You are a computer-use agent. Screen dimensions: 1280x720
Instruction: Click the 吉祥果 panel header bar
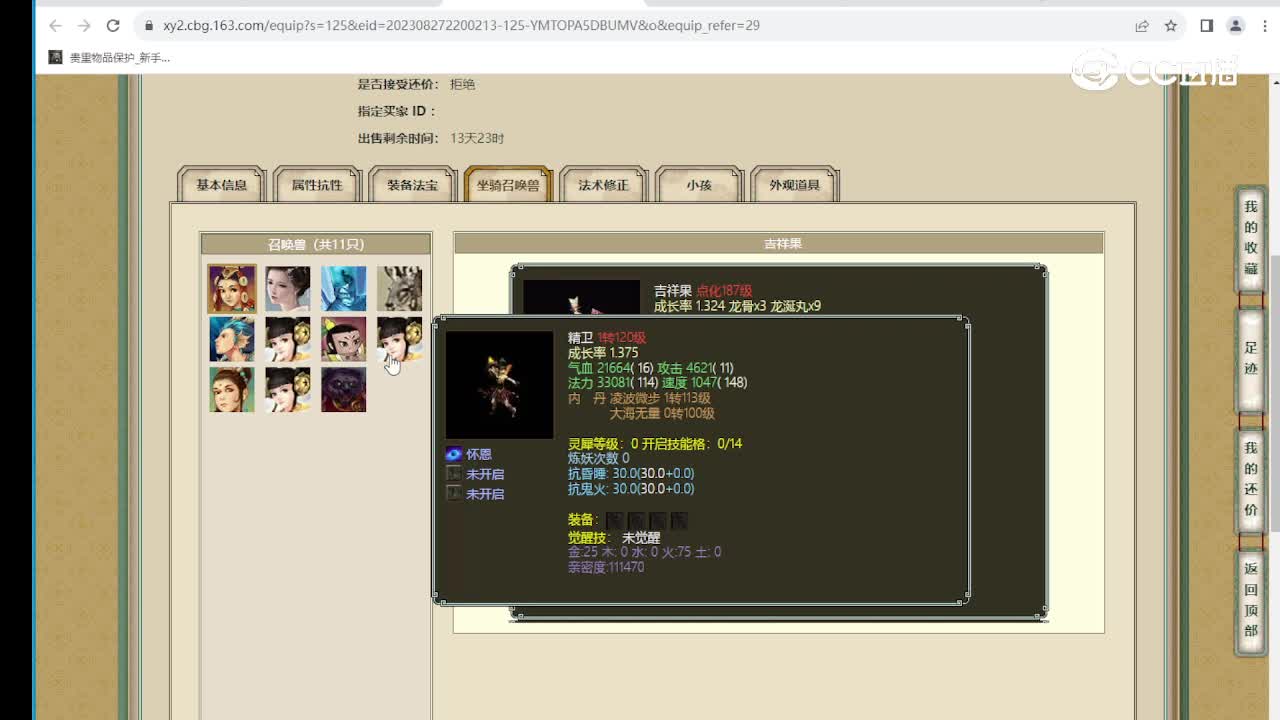coord(779,244)
